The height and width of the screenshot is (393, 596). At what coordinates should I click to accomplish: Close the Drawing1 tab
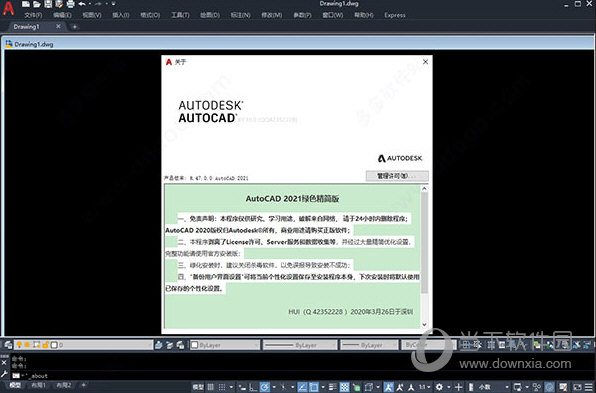(58, 26)
